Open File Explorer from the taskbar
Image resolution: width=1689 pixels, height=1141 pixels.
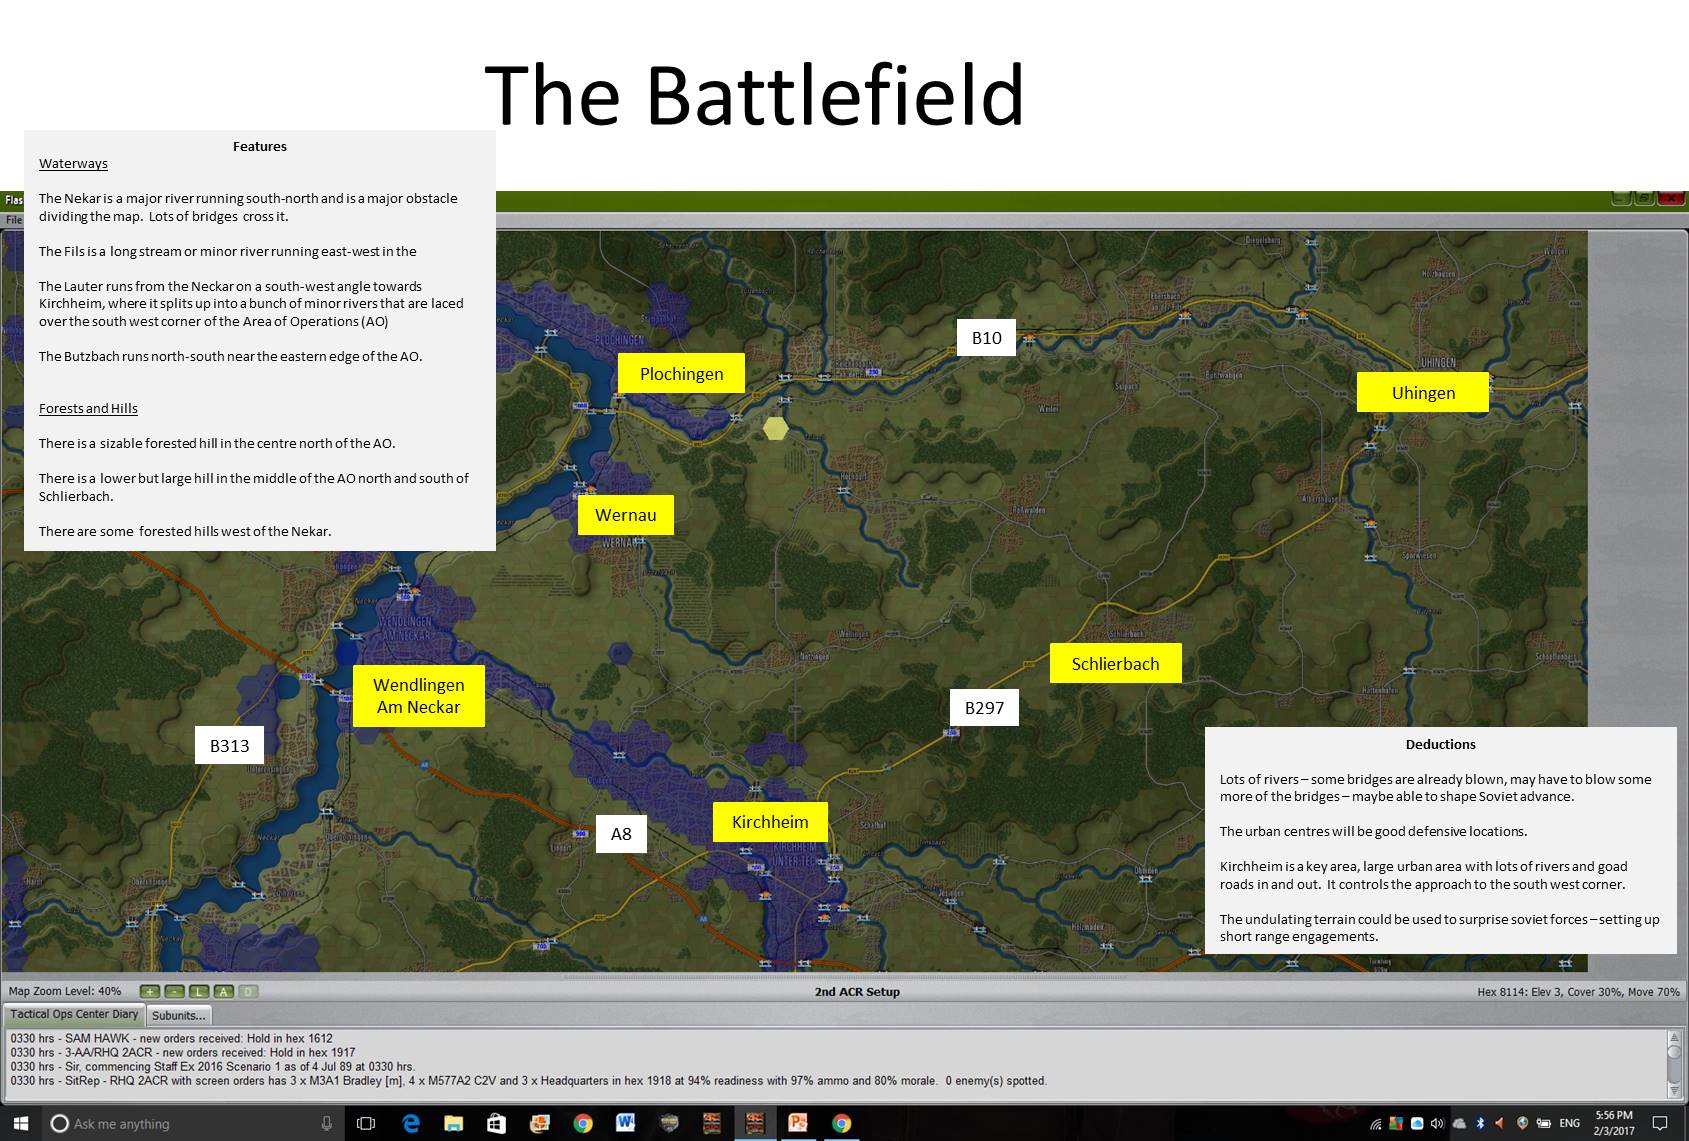[x=453, y=1123]
